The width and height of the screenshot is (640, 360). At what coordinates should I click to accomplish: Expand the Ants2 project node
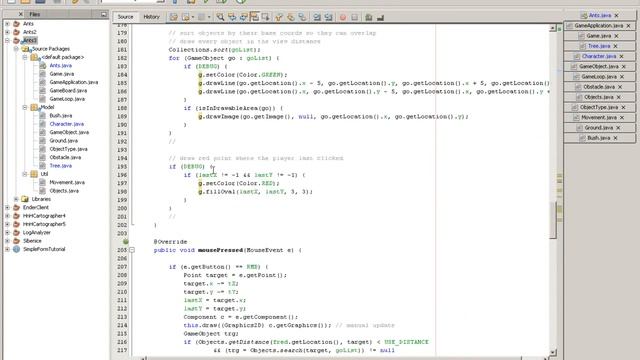[x=7, y=32]
